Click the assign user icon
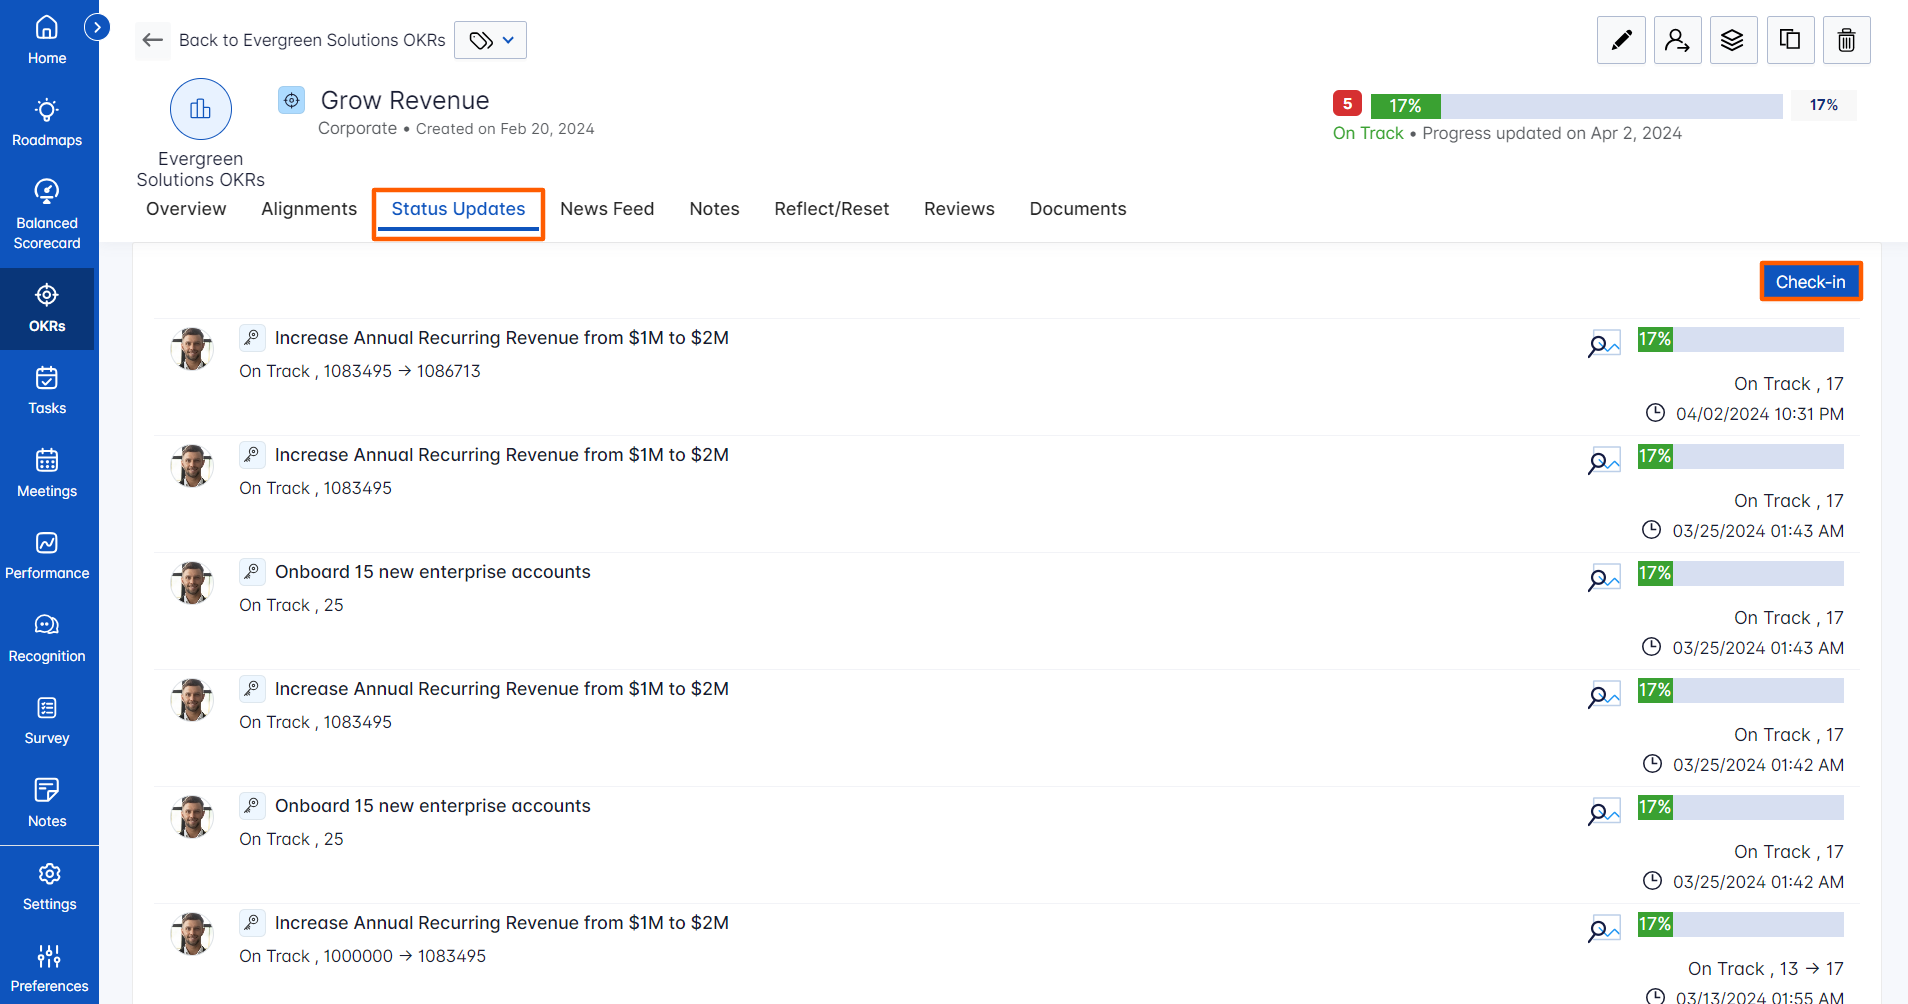 click(x=1677, y=40)
